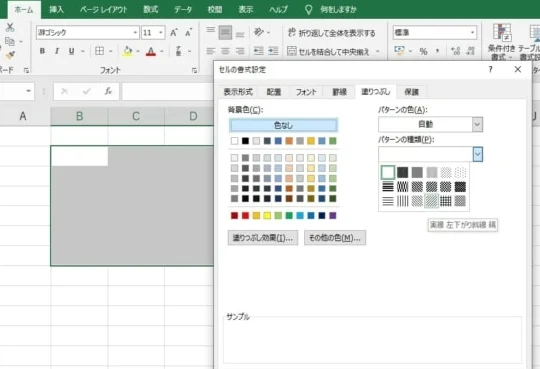The width and height of the screenshot is (540, 369).
Task: Toggle middle vertical align in ribbon
Action: tap(225, 32)
